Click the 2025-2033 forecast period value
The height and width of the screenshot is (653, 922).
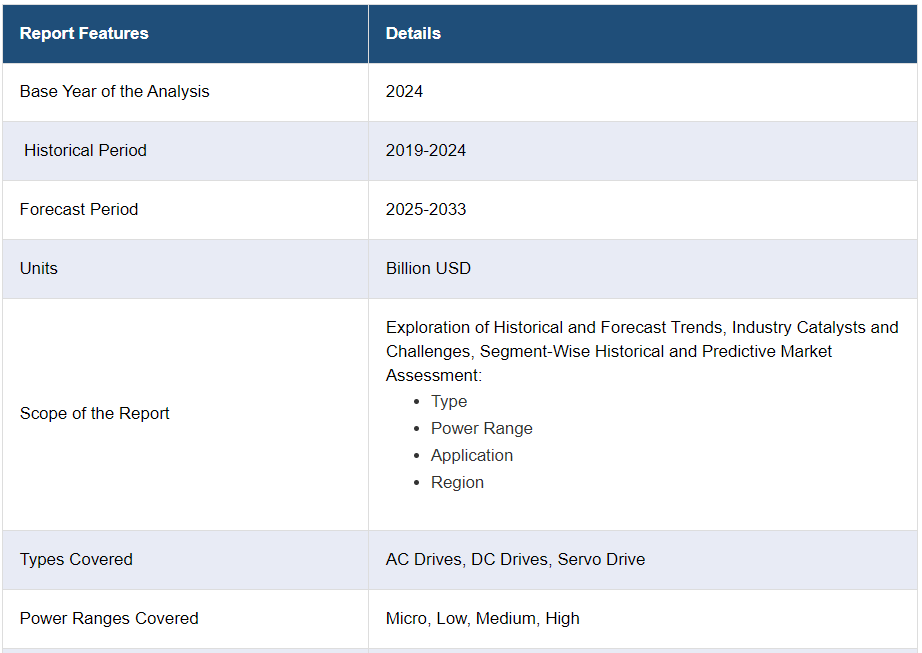[426, 209]
